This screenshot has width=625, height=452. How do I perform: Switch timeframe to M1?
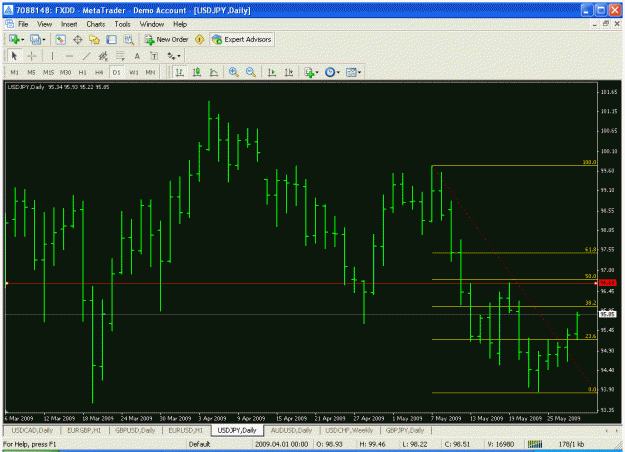(x=14, y=72)
